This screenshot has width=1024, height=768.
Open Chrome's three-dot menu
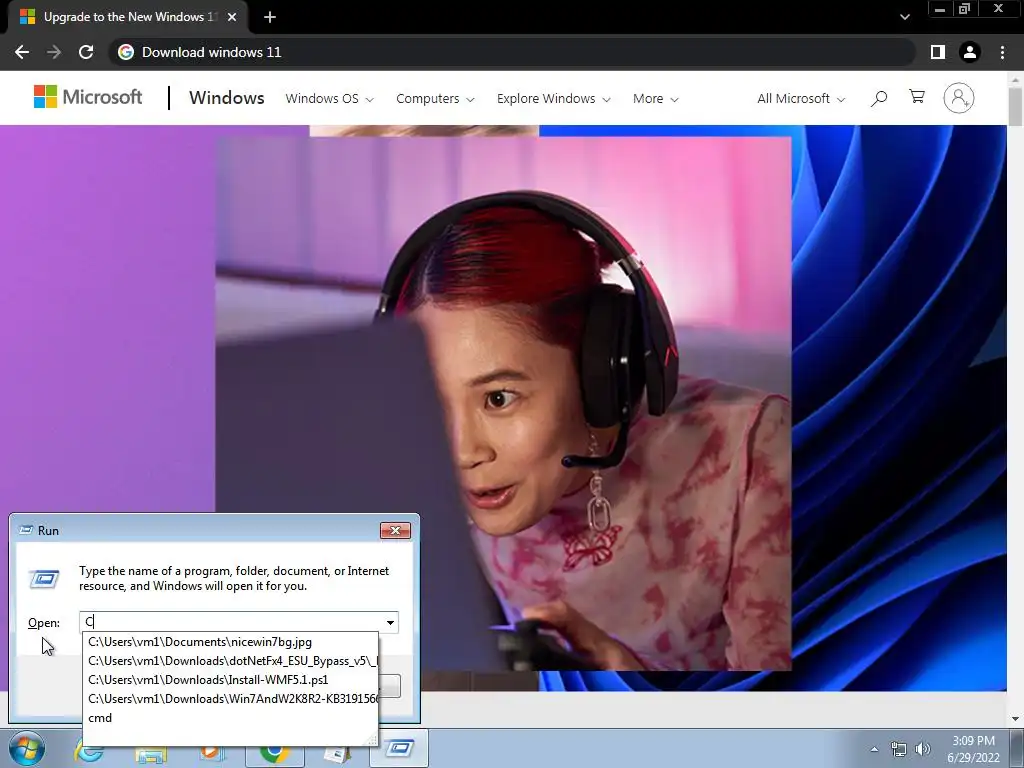pos(1002,52)
